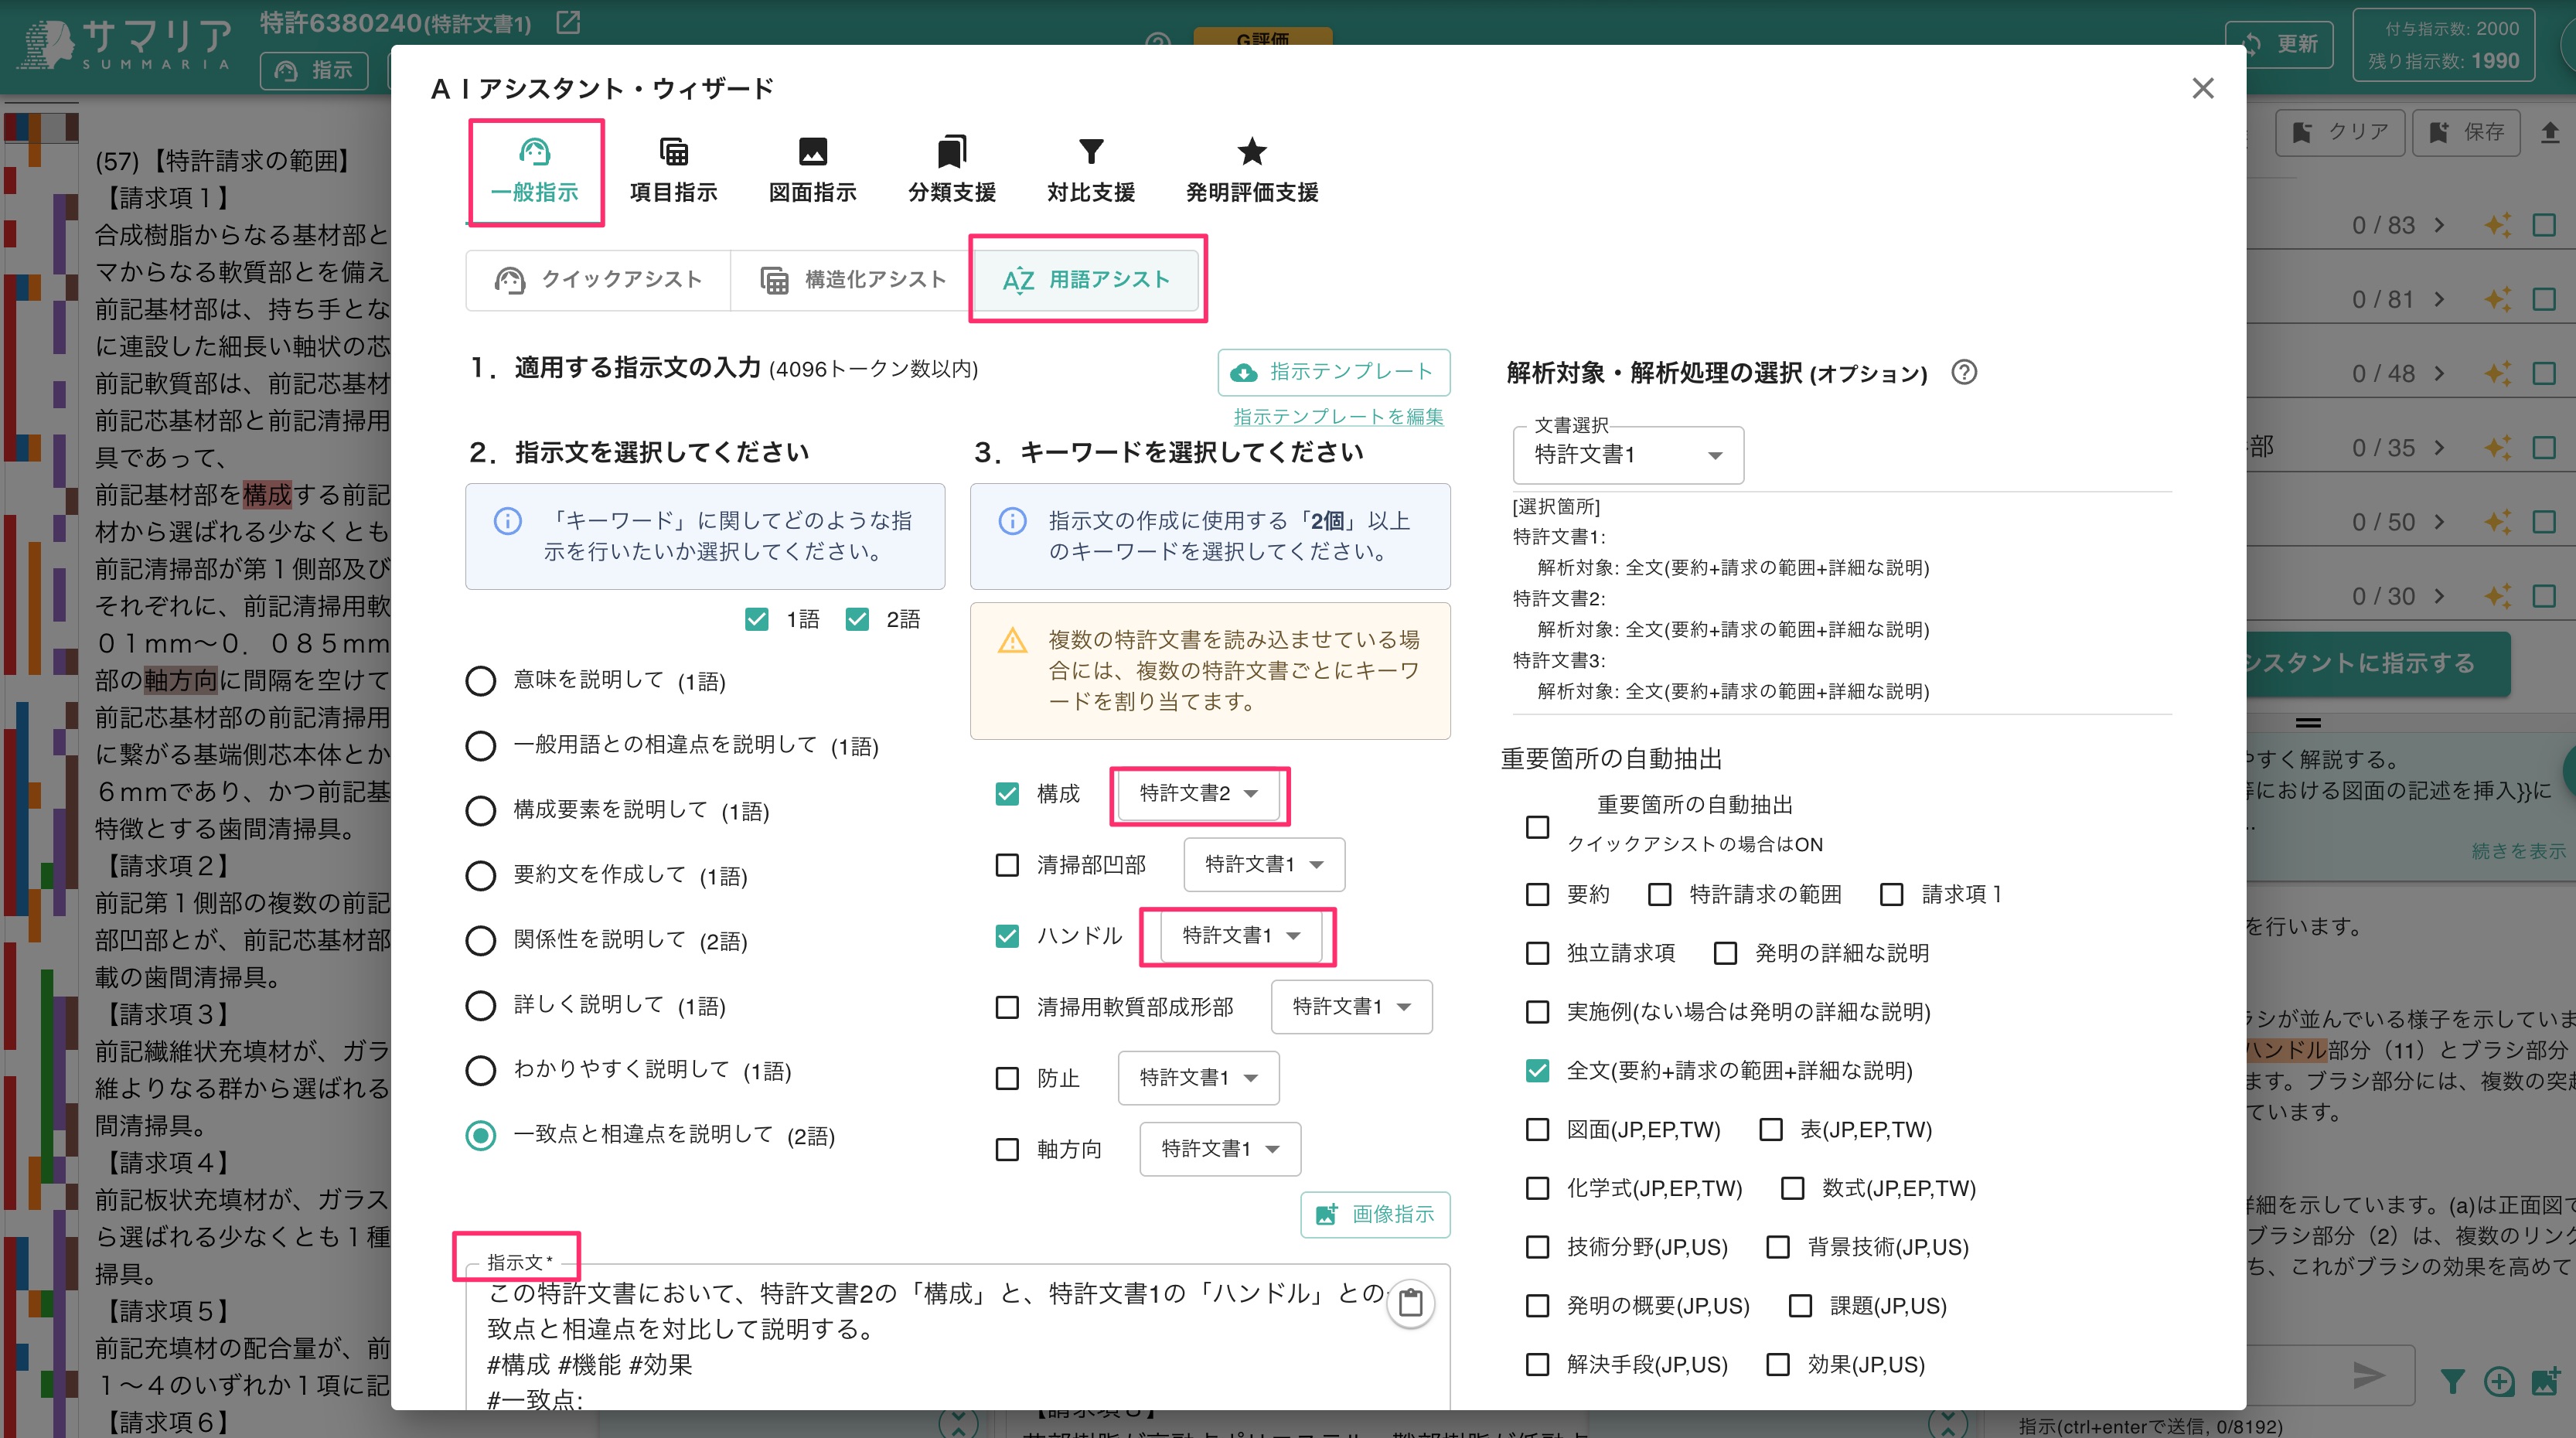Image resolution: width=2576 pixels, height=1438 pixels.
Task: Toggle the 1語 filter checkbox
Action: click(x=757, y=620)
